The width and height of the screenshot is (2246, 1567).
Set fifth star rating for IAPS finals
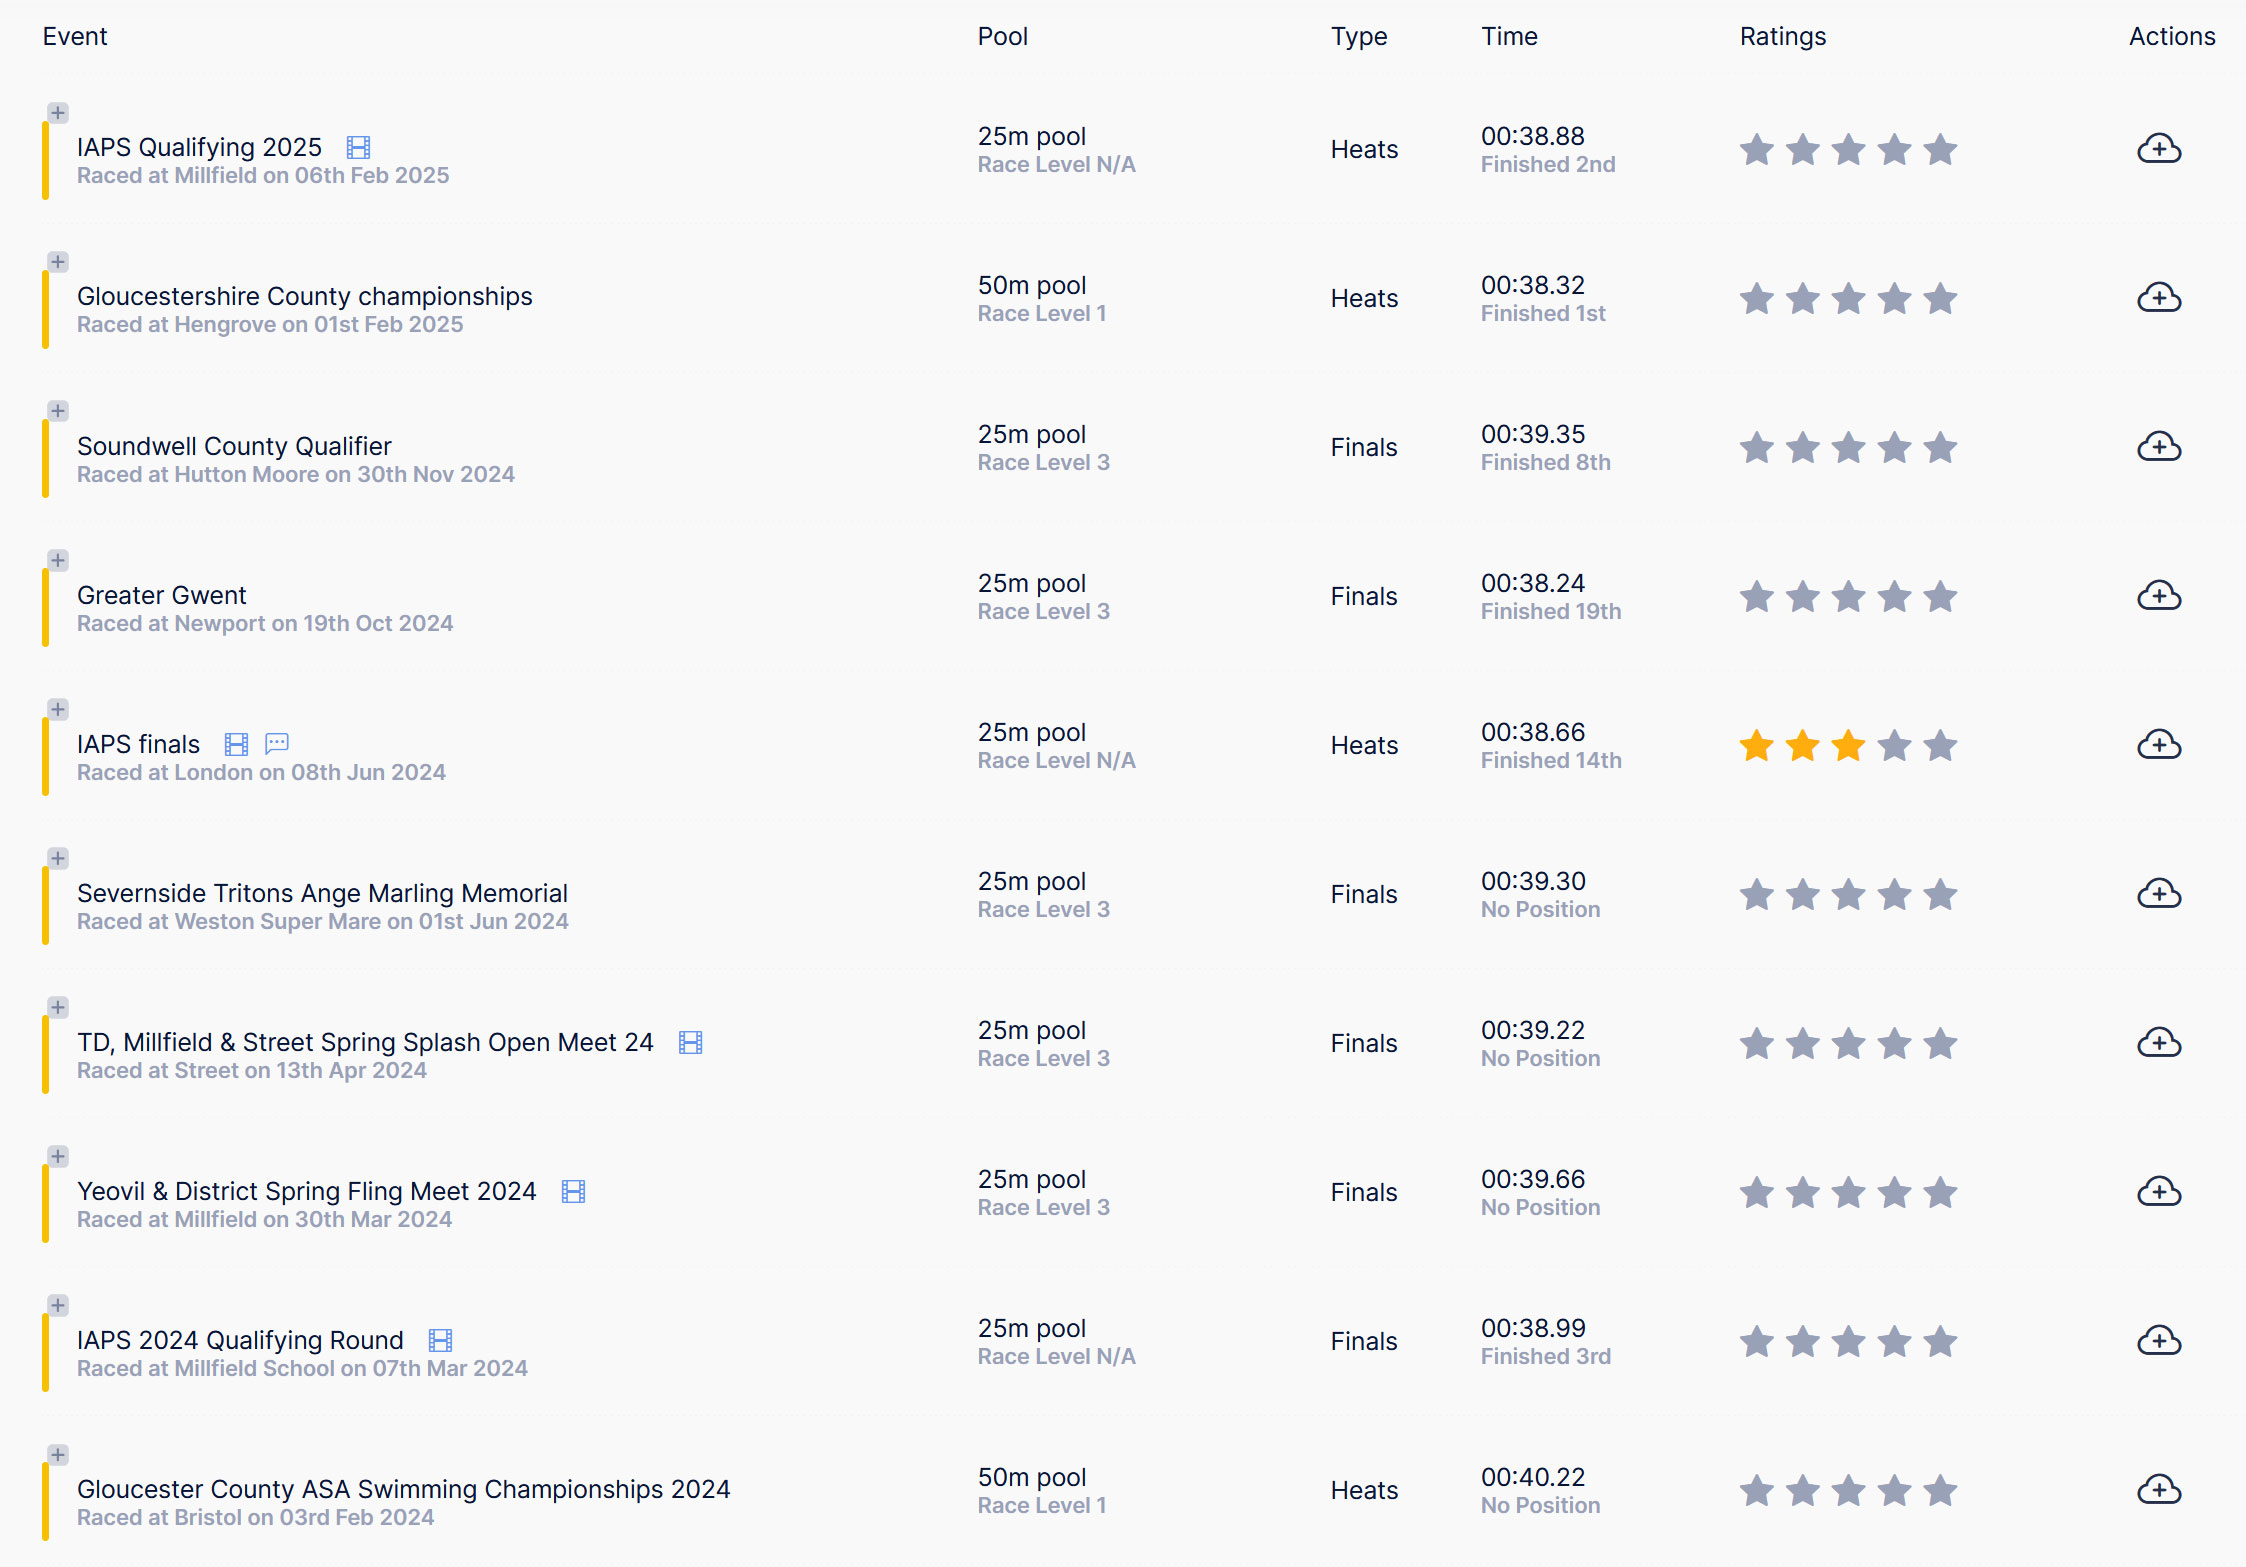coord(1940,745)
